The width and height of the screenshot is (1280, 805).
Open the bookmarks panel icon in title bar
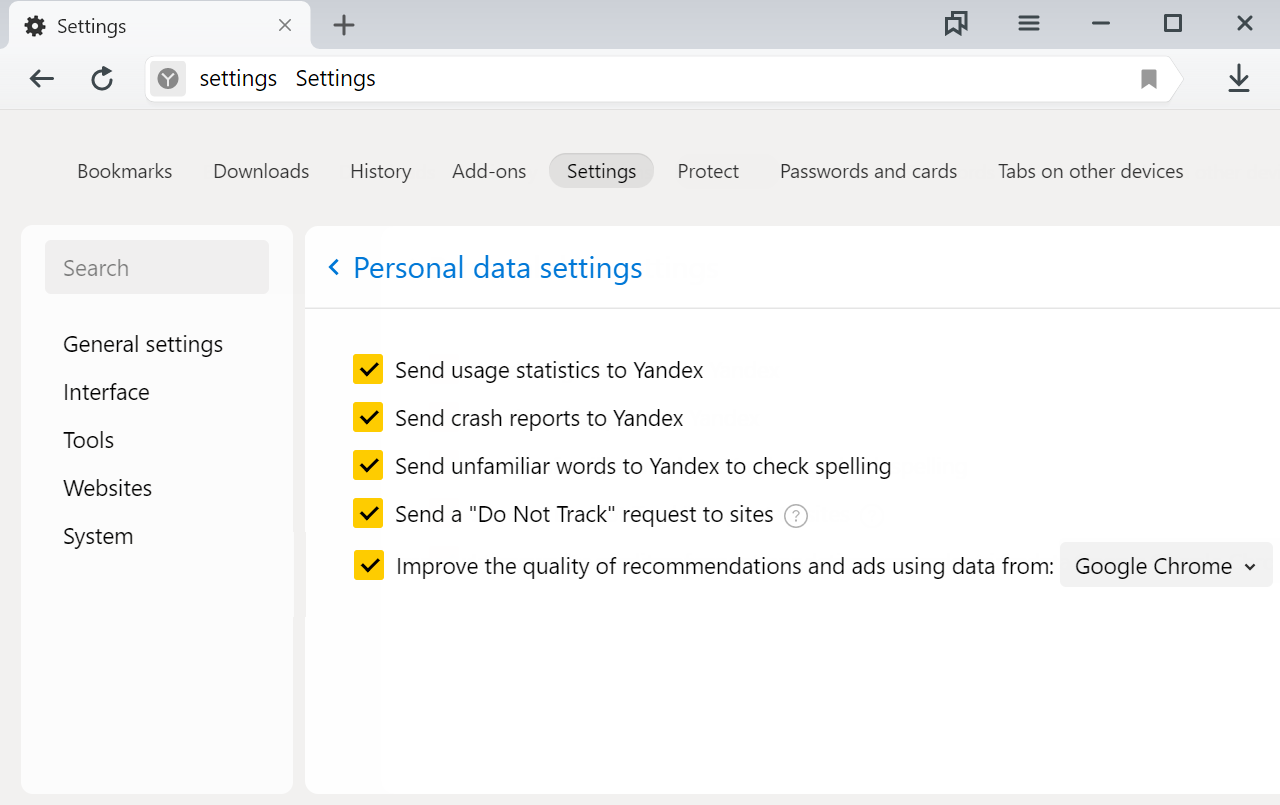tap(956, 24)
